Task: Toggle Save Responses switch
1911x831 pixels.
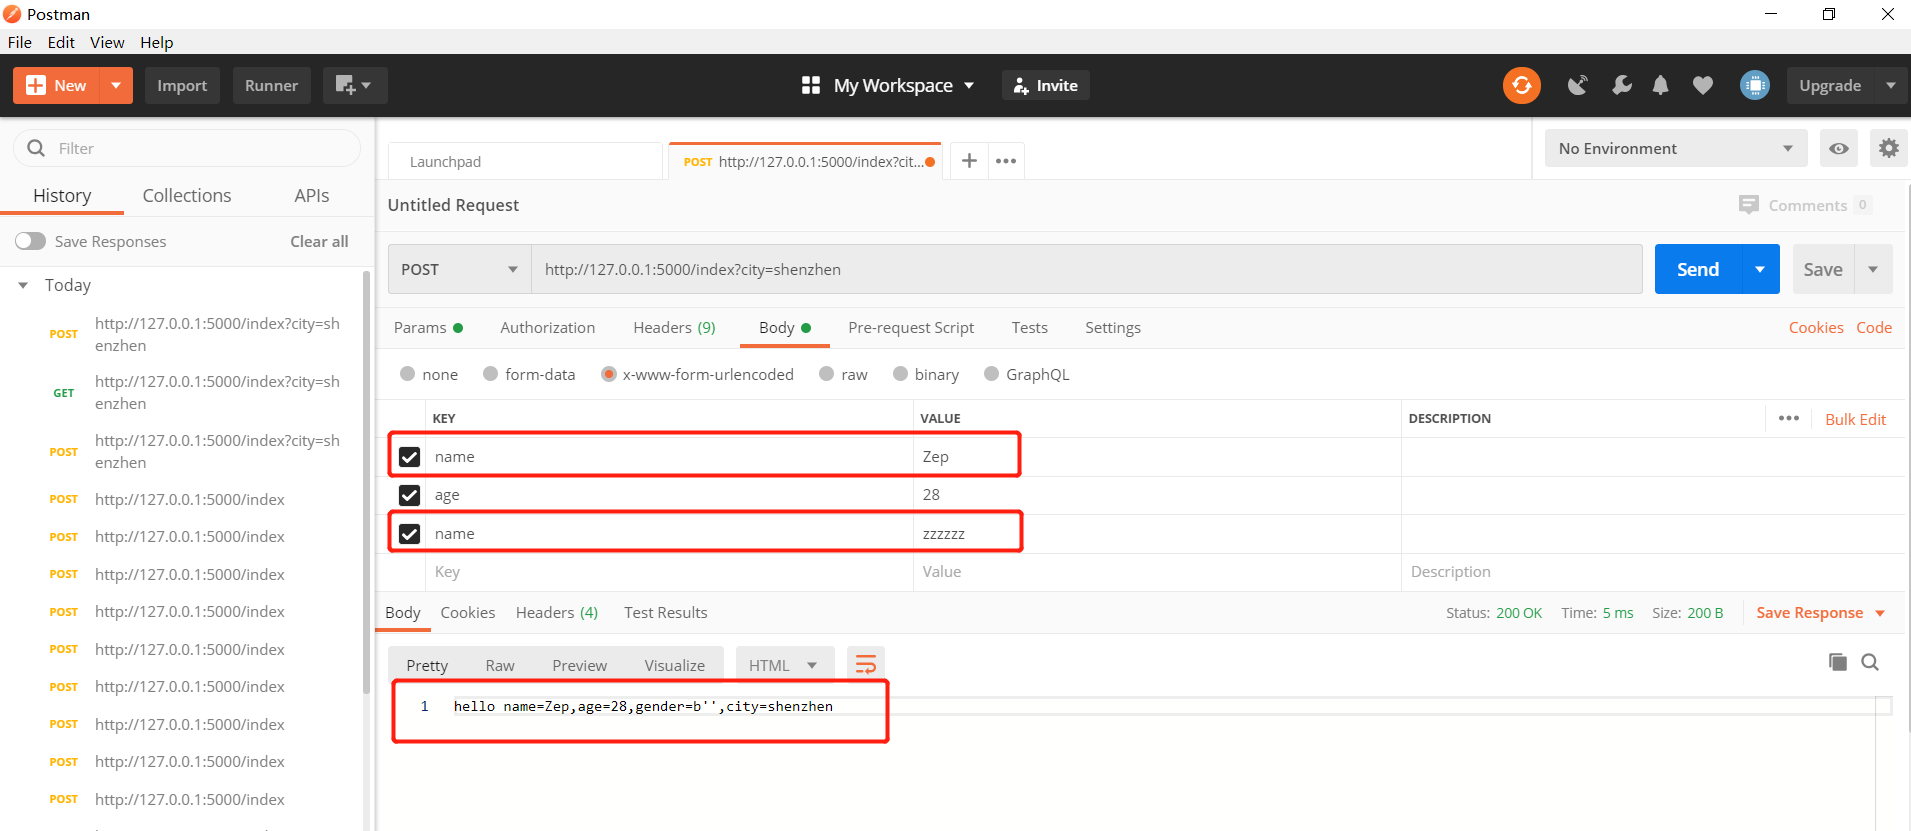Action: click(30, 241)
